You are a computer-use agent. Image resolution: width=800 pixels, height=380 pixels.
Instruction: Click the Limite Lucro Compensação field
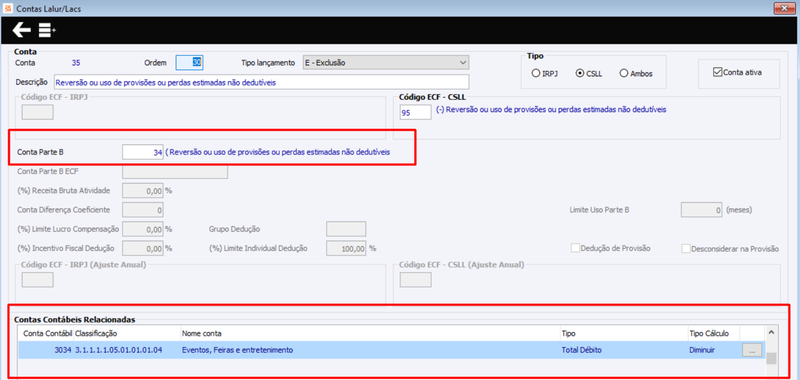(x=143, y=230)
